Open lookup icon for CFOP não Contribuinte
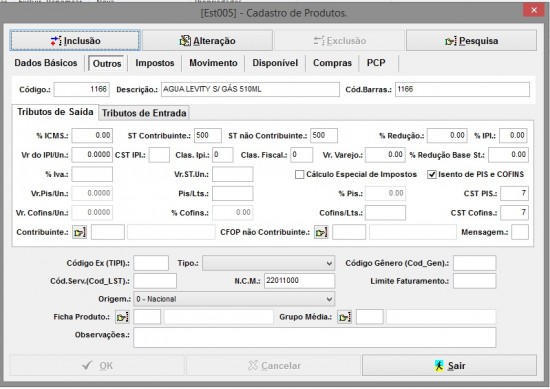 (321, 232)
